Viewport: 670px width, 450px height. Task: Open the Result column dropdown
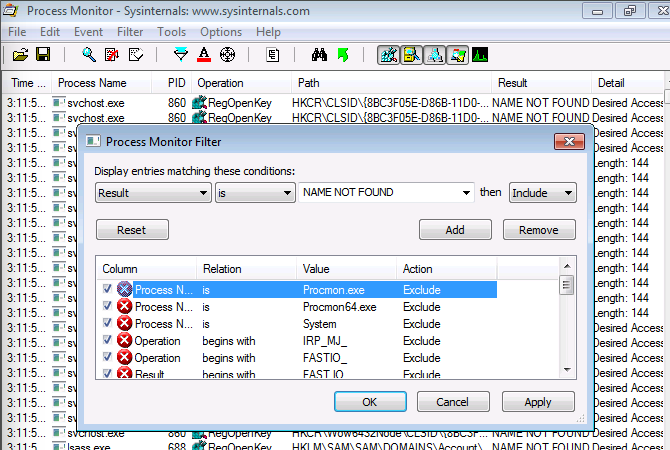(x=153, y=193)
